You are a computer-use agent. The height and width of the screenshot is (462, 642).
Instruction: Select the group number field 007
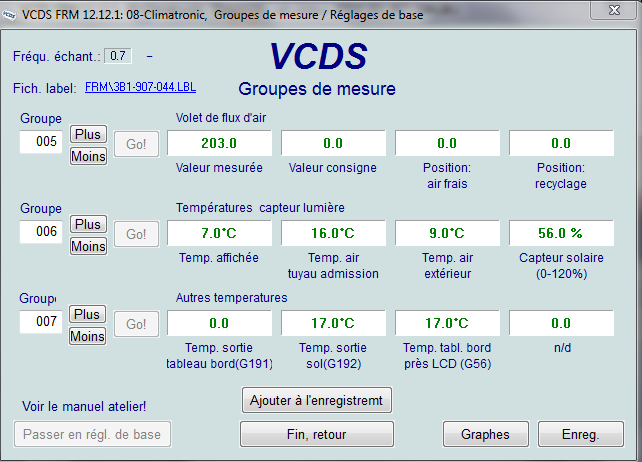coord(41,322)
